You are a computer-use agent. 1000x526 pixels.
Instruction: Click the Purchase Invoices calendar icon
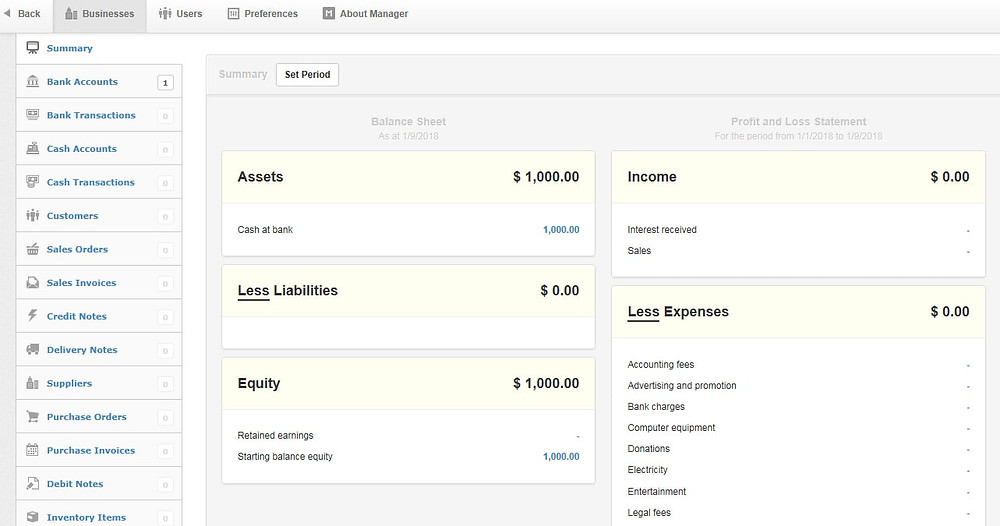tap(33, 450)
